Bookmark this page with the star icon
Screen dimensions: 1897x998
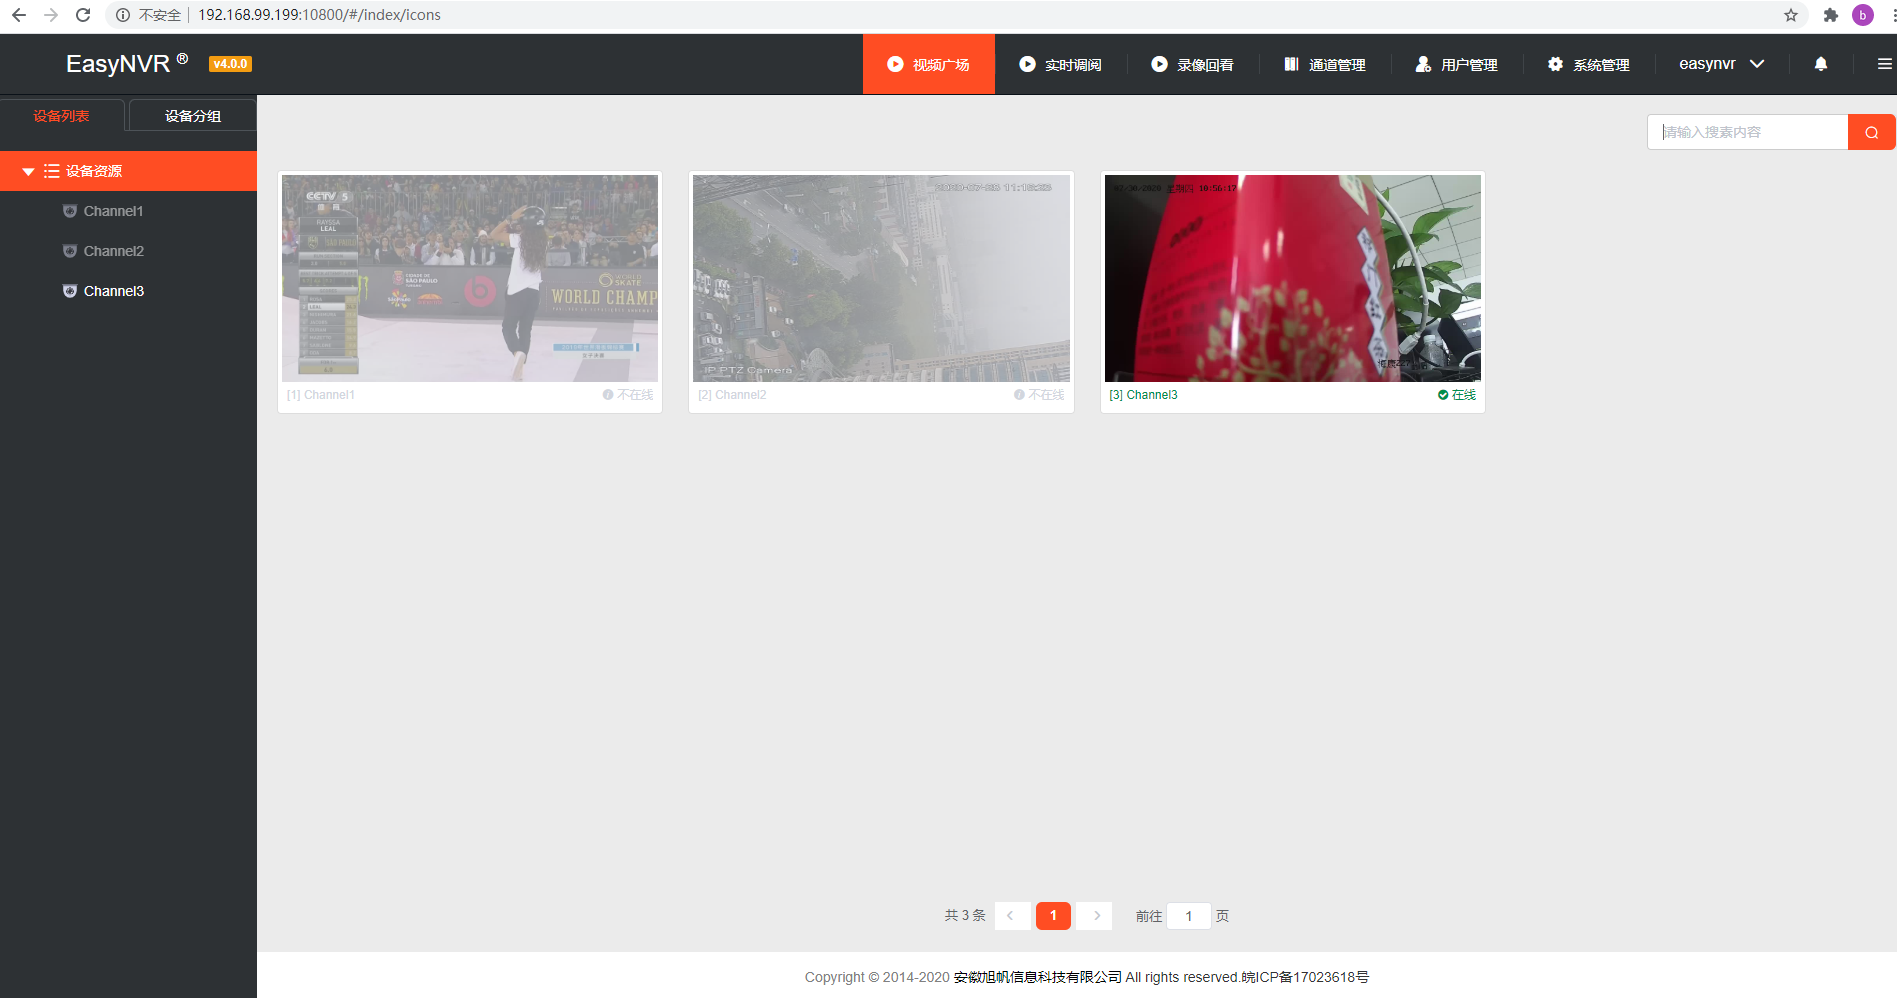pyautogui.click(x=1791, y=15)
